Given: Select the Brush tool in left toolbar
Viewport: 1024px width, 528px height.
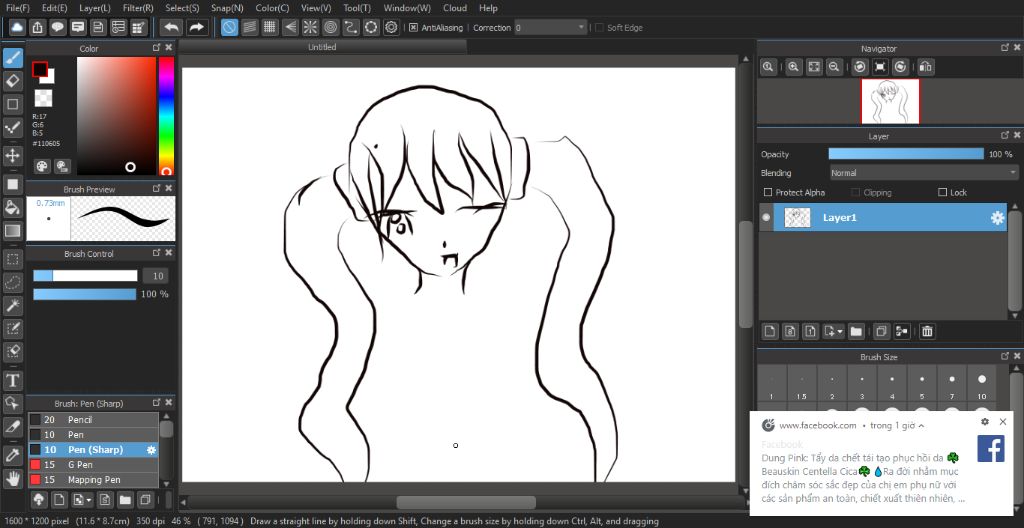Looking at the screenshot, I should point(12,58).
